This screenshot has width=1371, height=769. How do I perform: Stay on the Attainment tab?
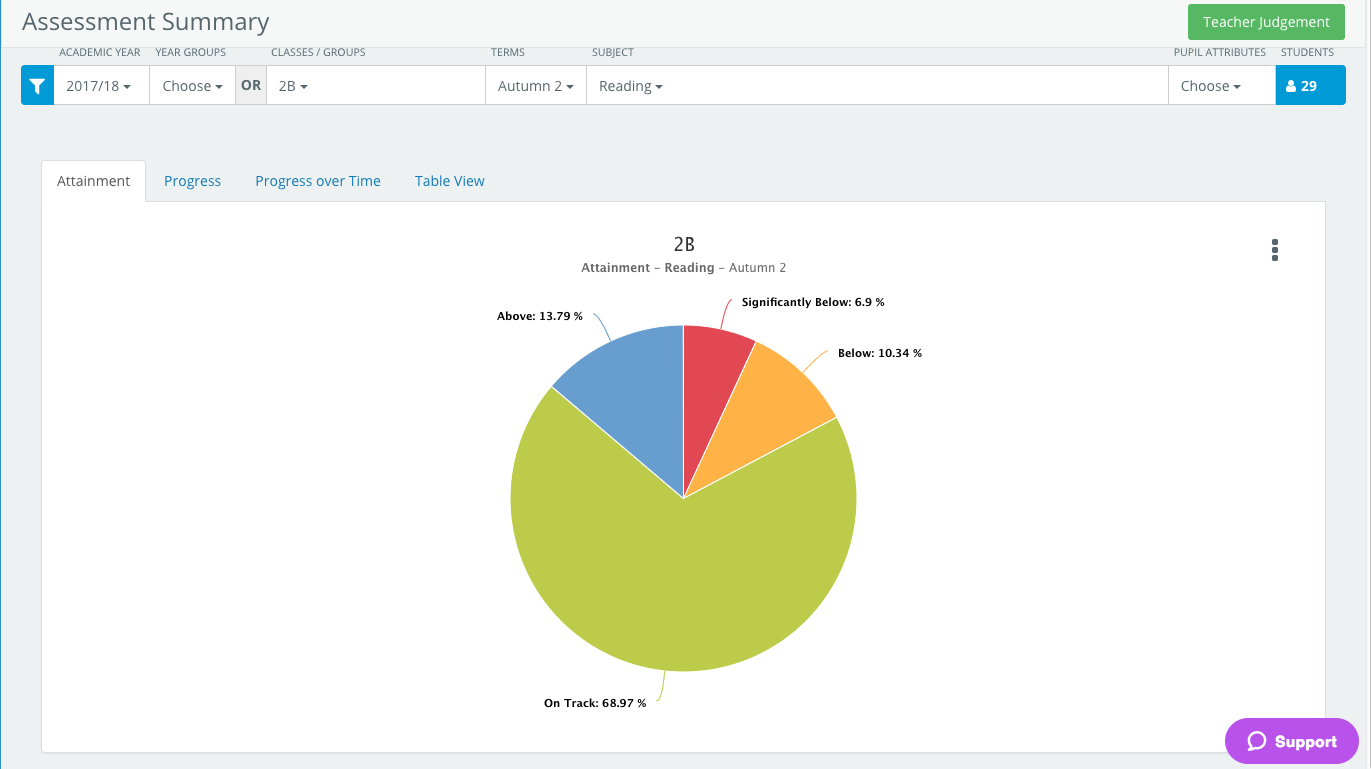click(93, 181)
